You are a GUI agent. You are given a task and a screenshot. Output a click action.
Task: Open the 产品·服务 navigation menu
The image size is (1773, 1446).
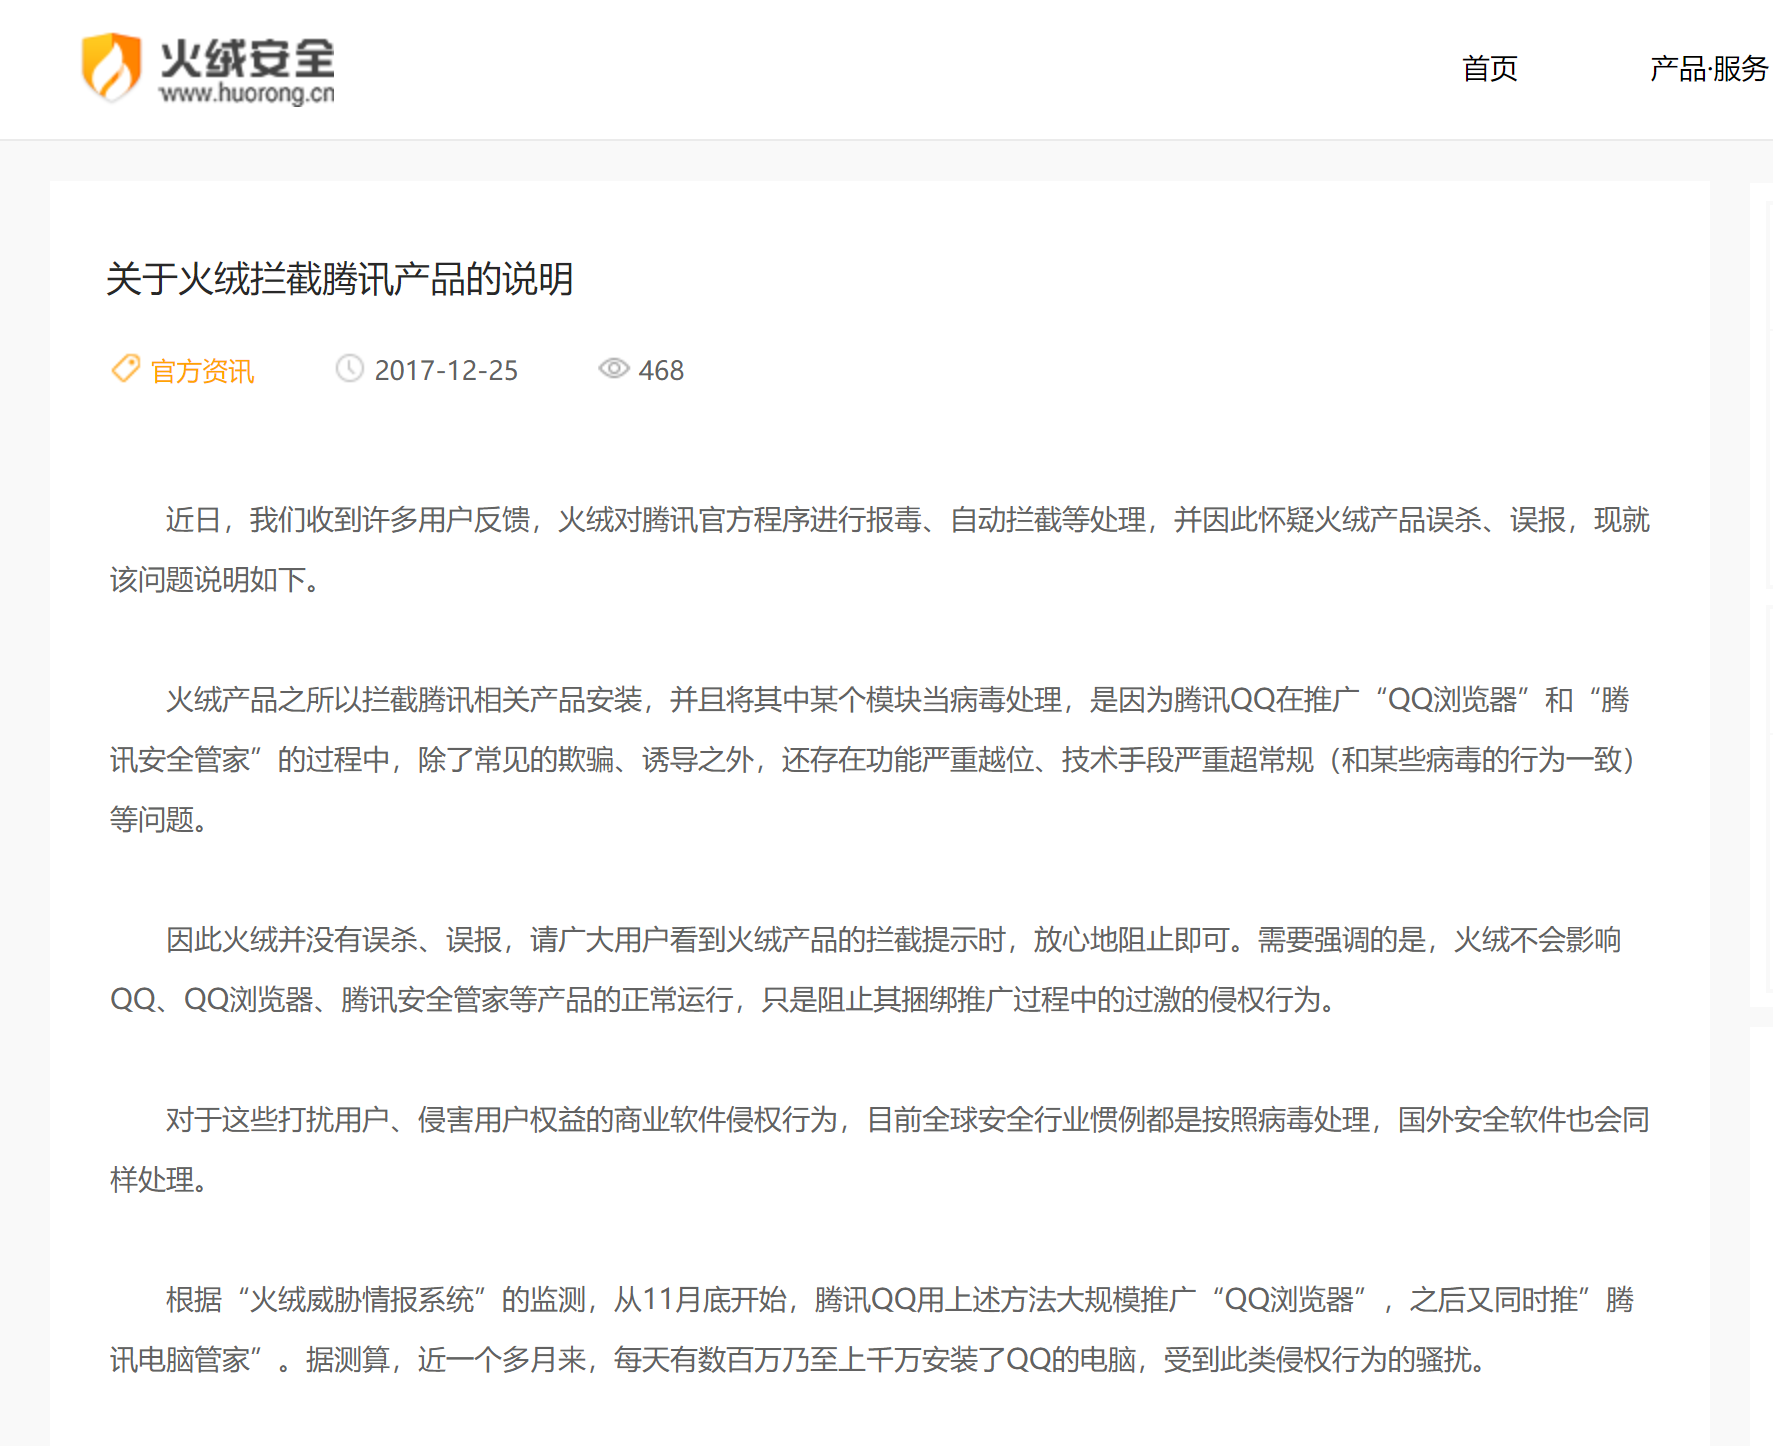(x=1709, y=68)
